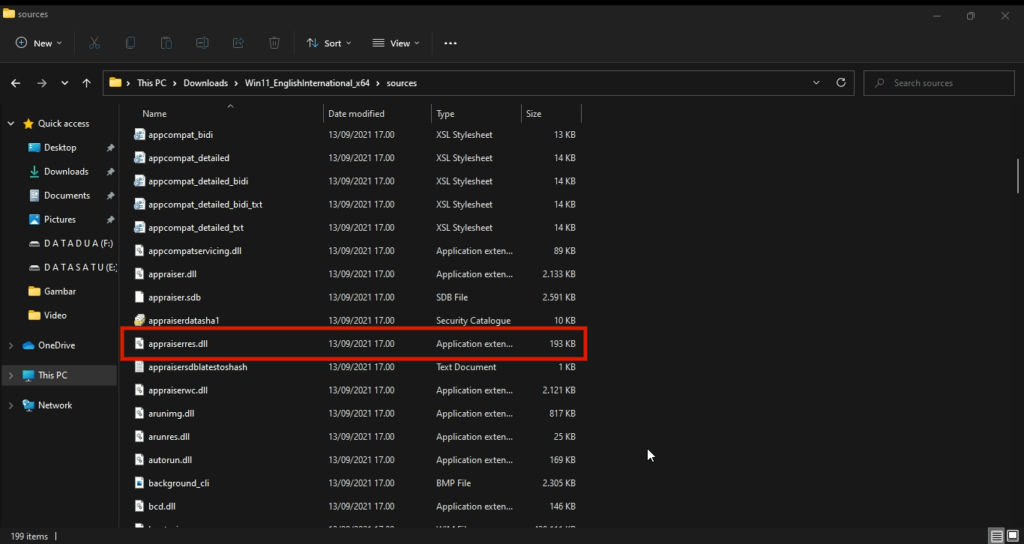Viewport: 1024px width, 544px height.
Task: Select Documents in Quick access
Action: (x=67, y=196)
